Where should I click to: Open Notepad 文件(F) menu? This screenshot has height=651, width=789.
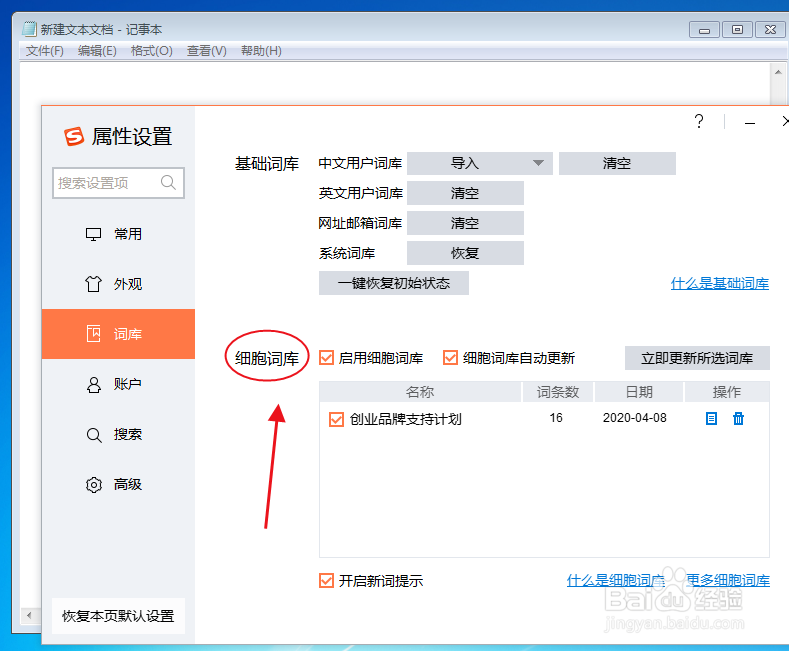pos(45,51)
